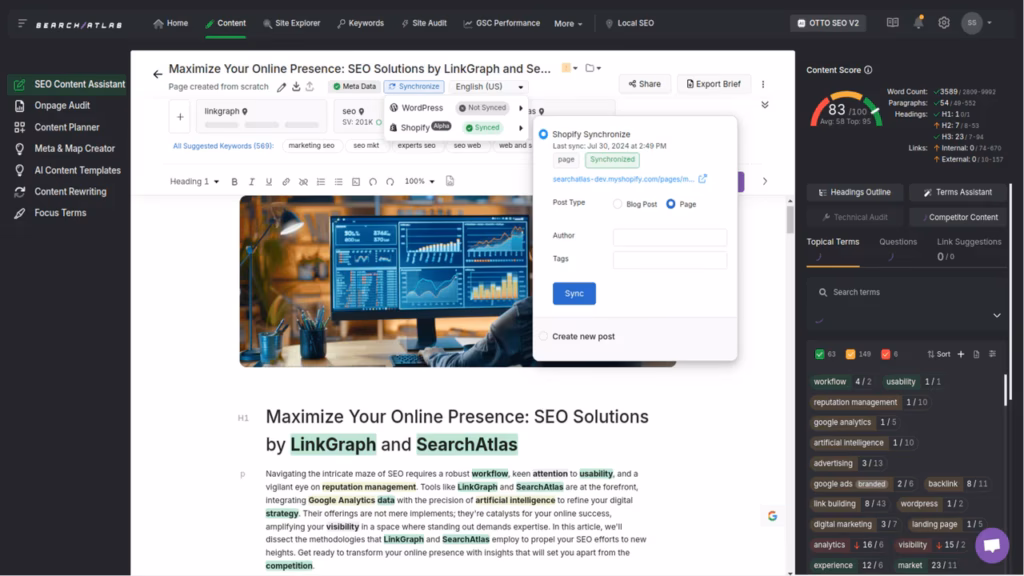Expand the 100% zoom dropdown
This screenshot has height=576, width=1024.
(x=419, y=182)
